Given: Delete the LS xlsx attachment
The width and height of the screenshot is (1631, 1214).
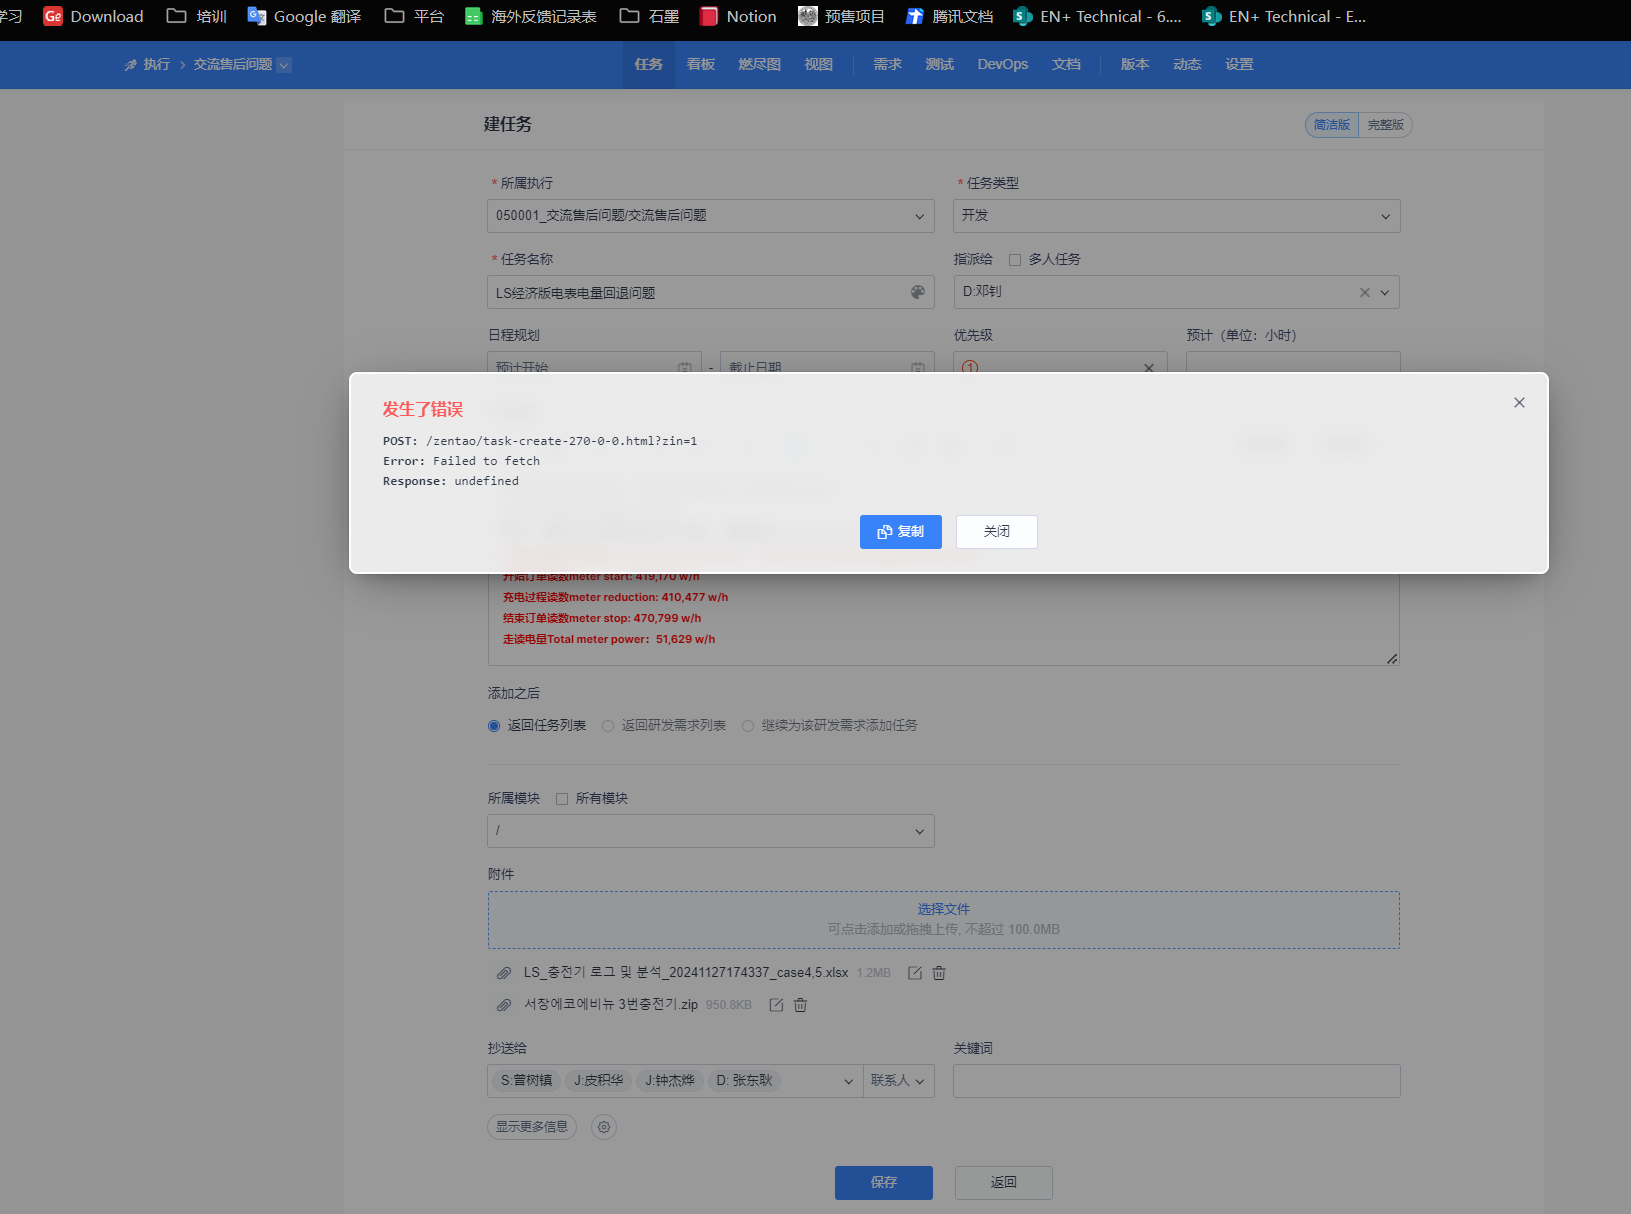Looking at the screenshot, I should tap(939, 973).
